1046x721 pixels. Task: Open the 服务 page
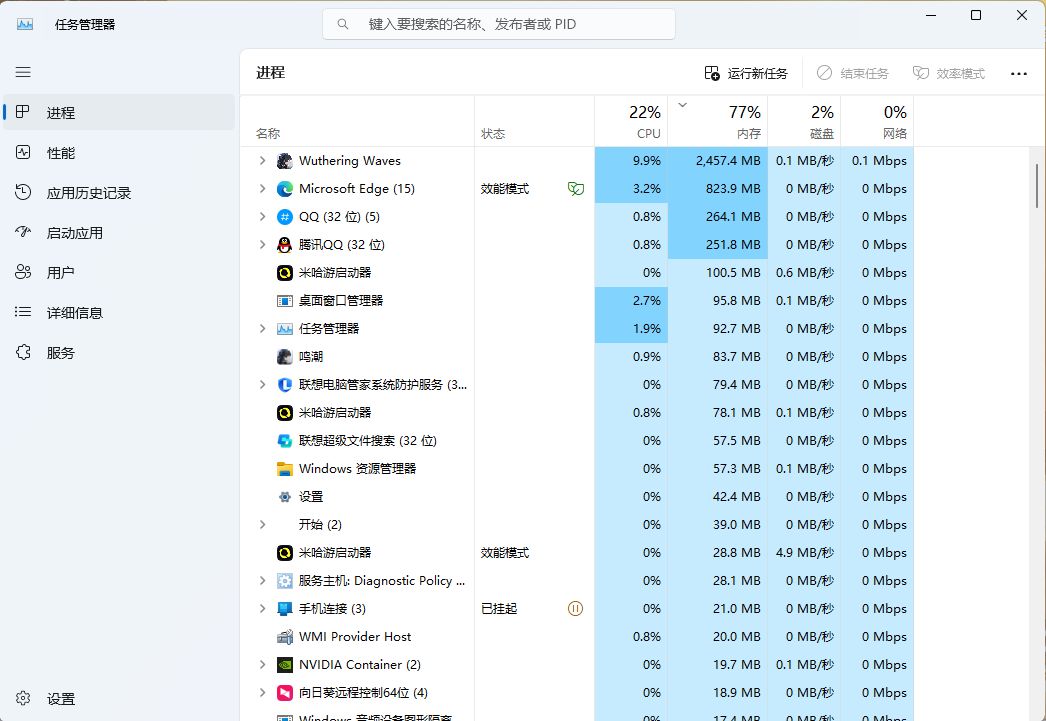click(x=119, y=353)
